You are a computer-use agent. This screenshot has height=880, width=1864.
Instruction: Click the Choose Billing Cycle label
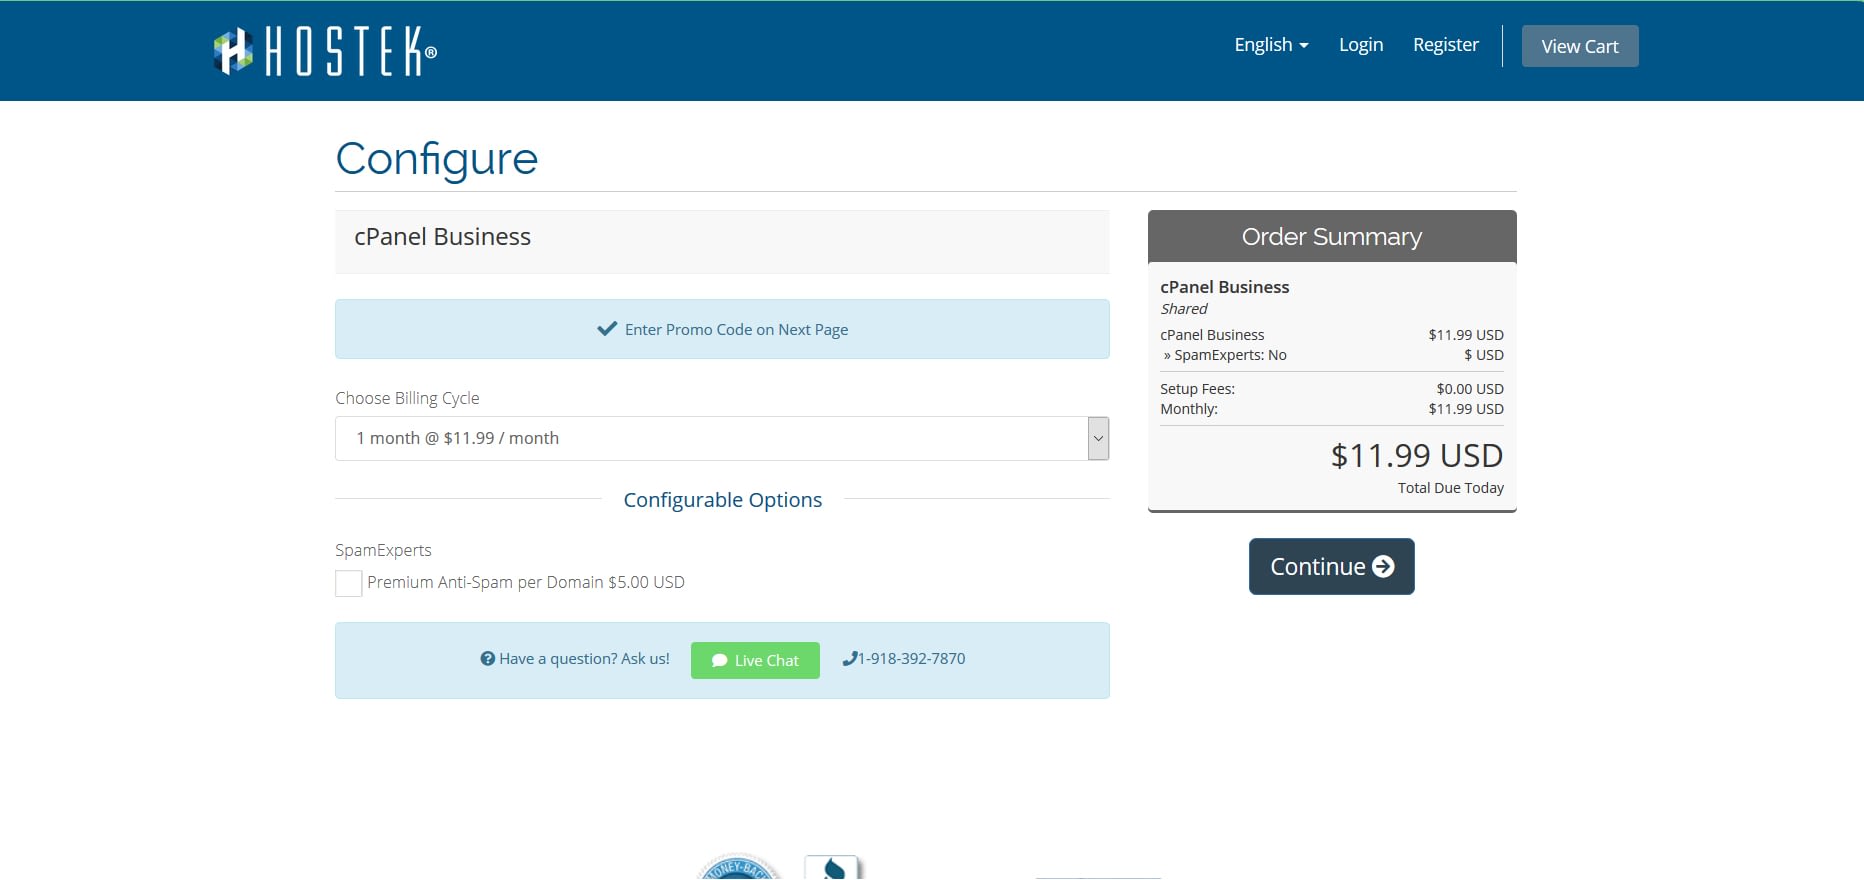pyautogui.click(x=407, y=398)
